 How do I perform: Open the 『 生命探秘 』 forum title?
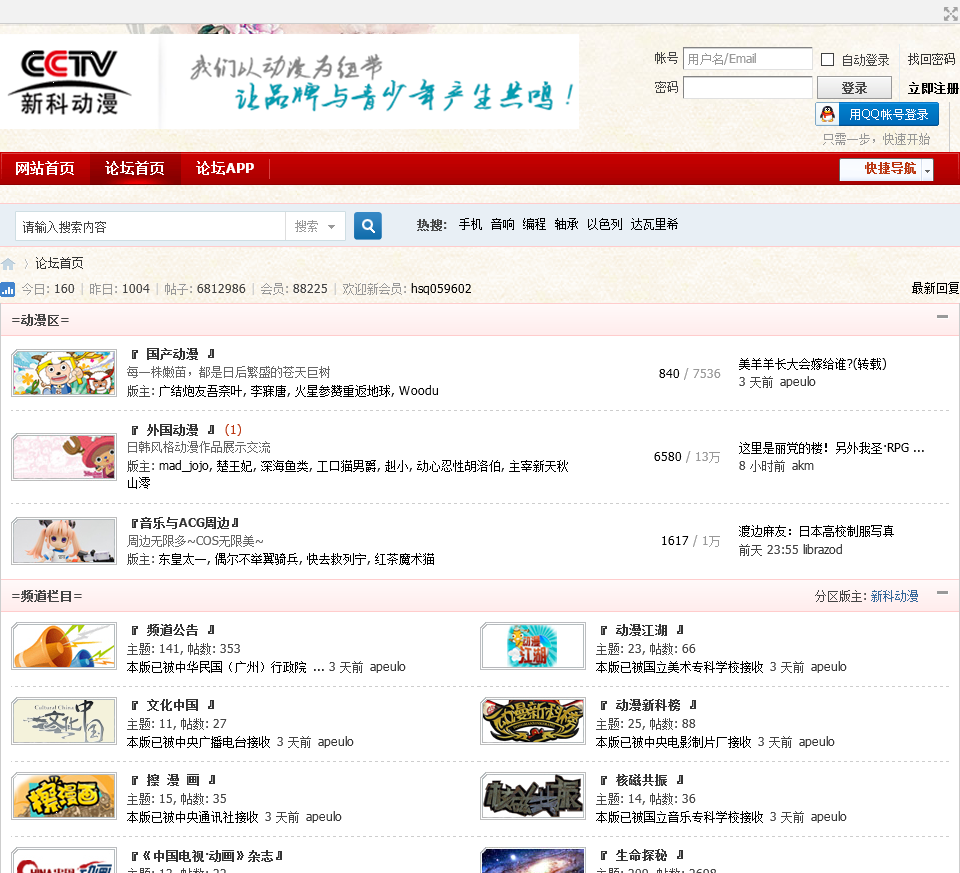pyautogui.click(x=642, y=856)
